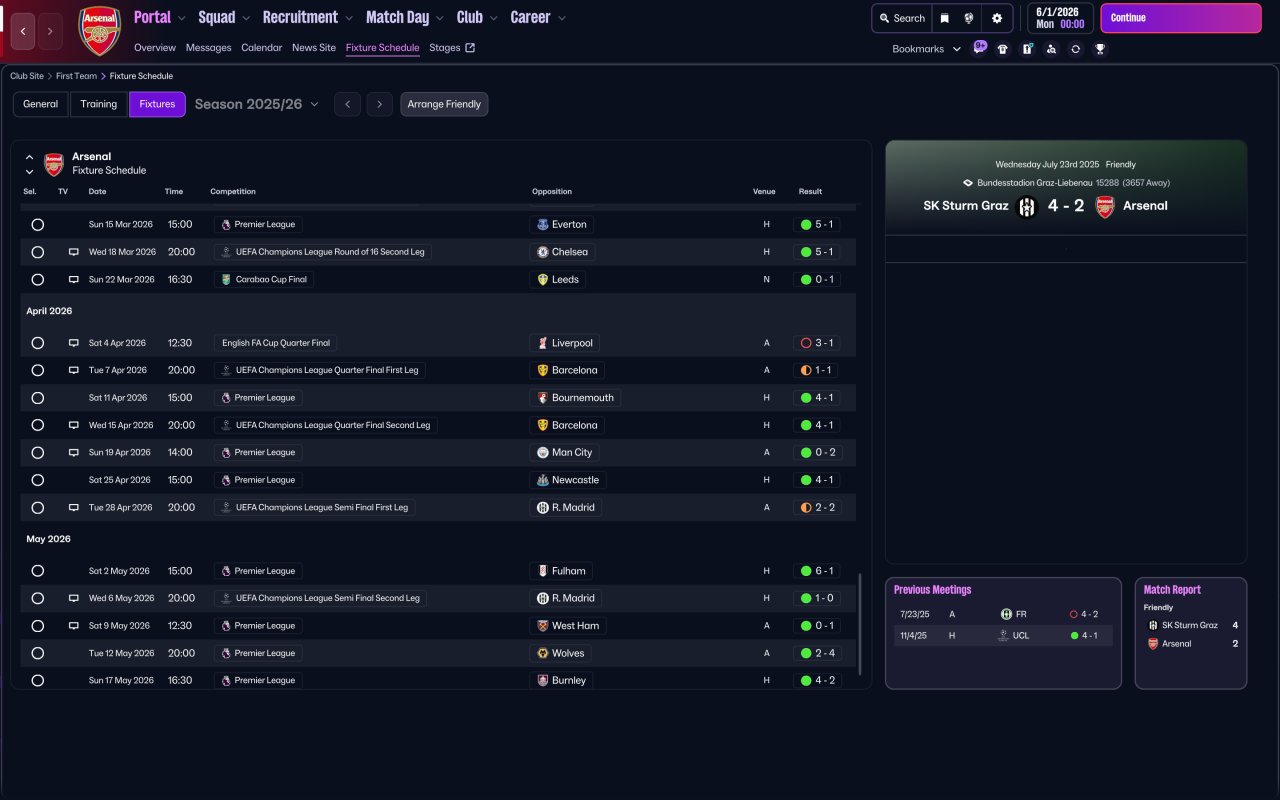Click the Continue button
Image resolution: width=1280 pixels, height=800 pixels.
[x=1181, y=18]
